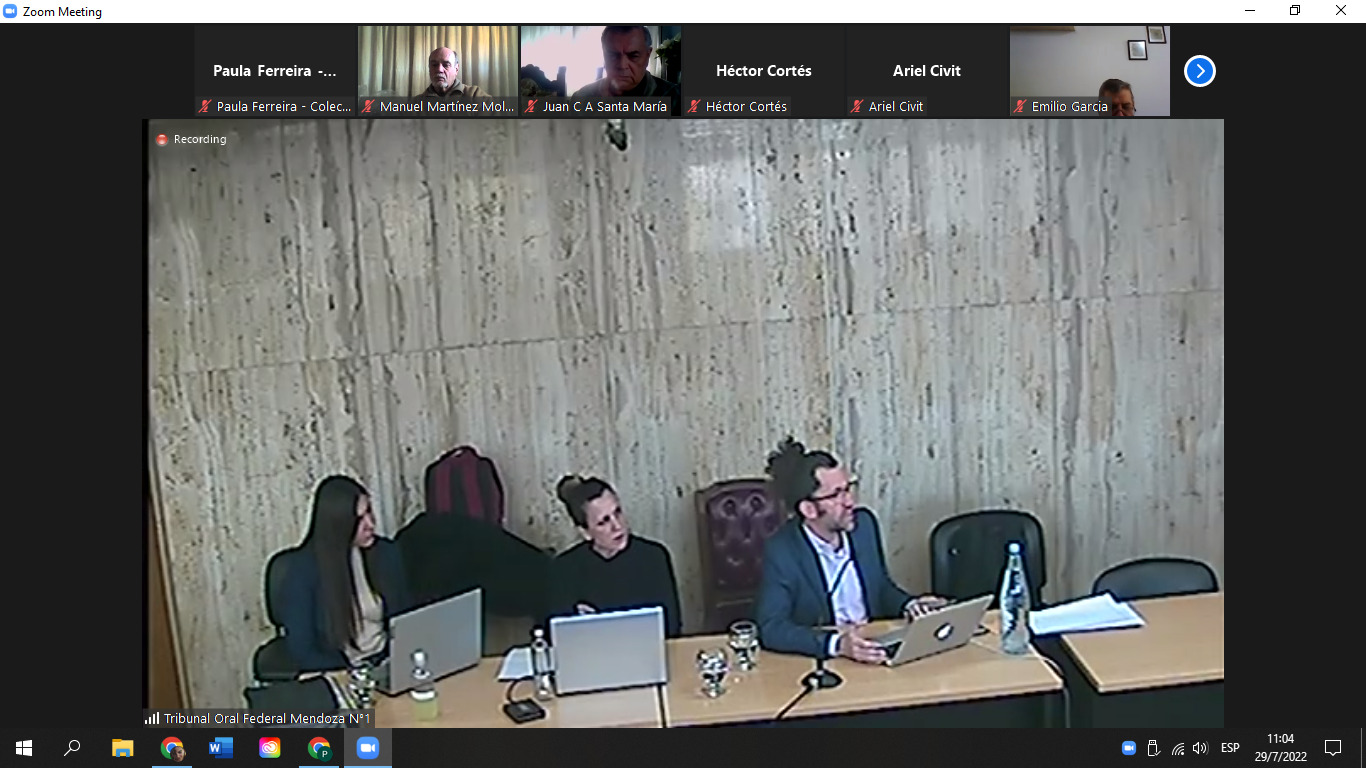
Task: Open the clock and calendar flyout
Action: tap(1279, 748)
